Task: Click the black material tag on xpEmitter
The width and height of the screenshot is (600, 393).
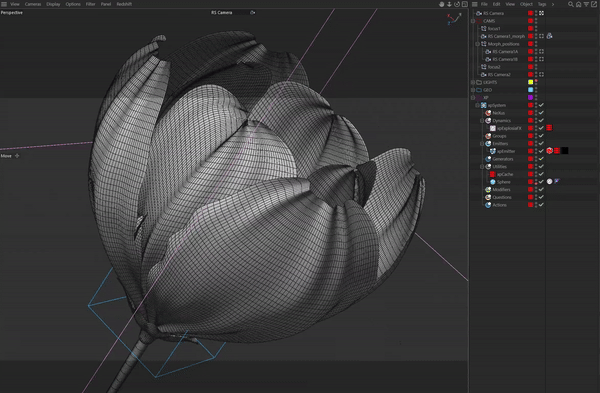Action: tap(565, 151)
